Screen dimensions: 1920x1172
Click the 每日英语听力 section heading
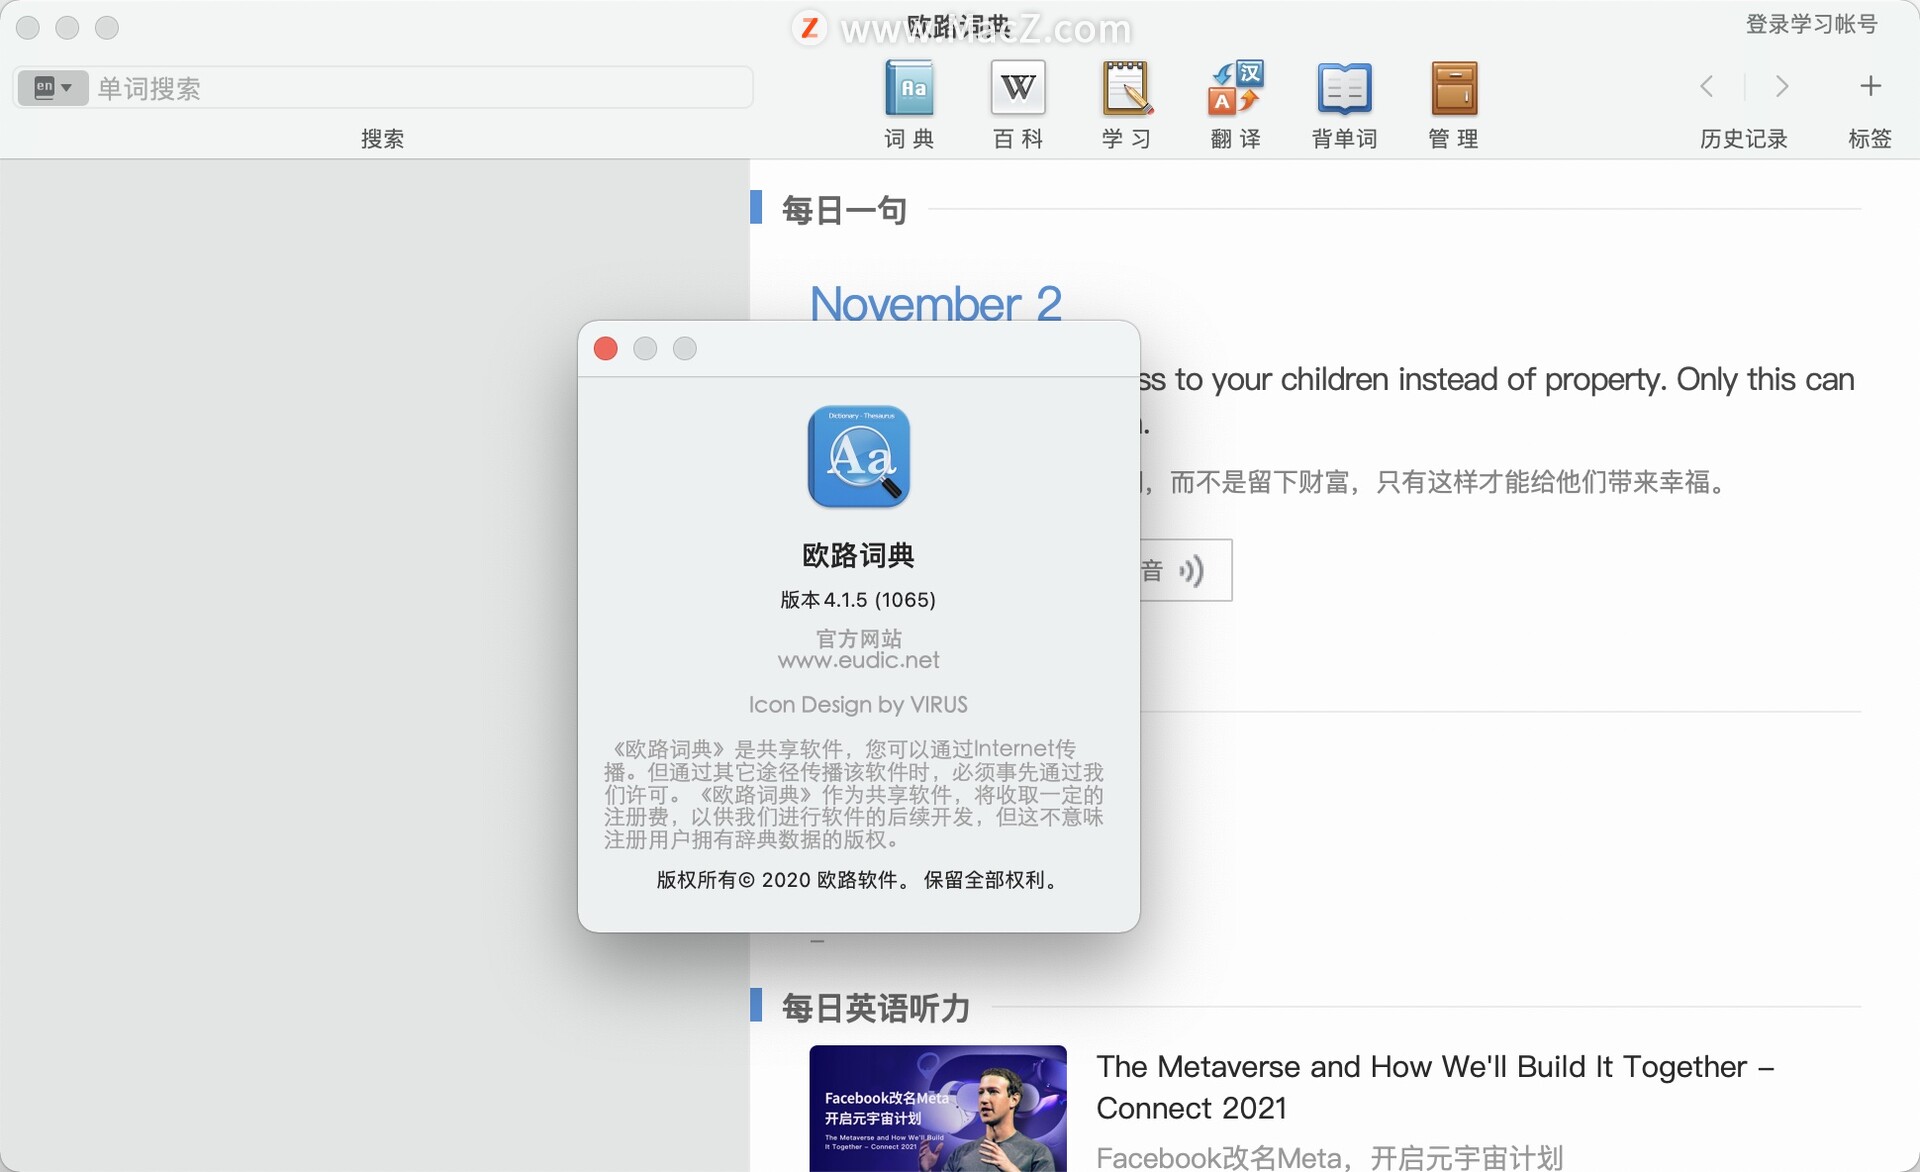pyautogui.click(x=876, y=1008)
